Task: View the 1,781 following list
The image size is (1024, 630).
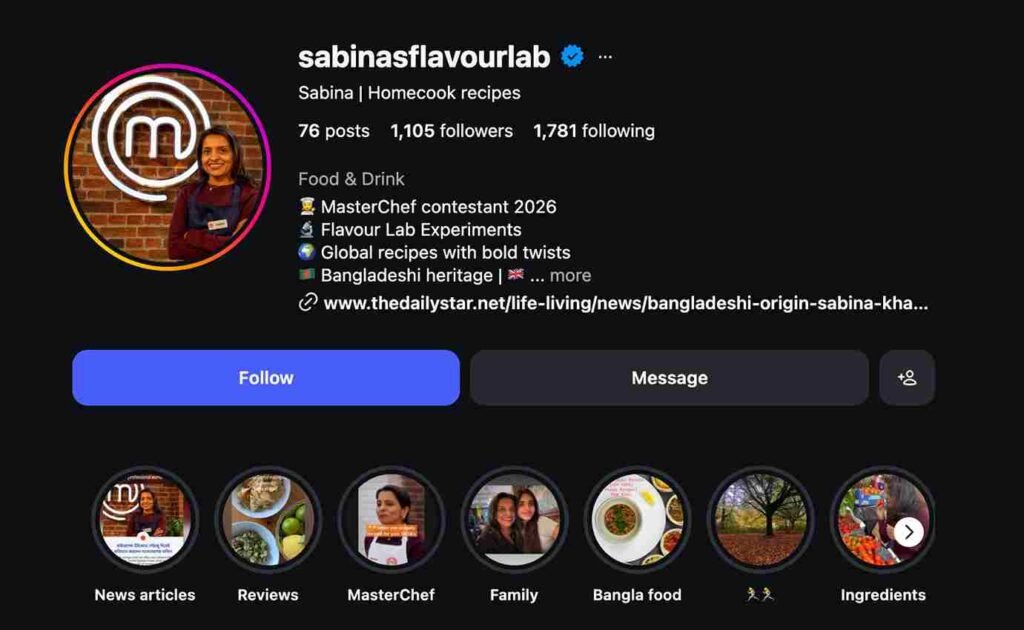Action: coord(594,131)
